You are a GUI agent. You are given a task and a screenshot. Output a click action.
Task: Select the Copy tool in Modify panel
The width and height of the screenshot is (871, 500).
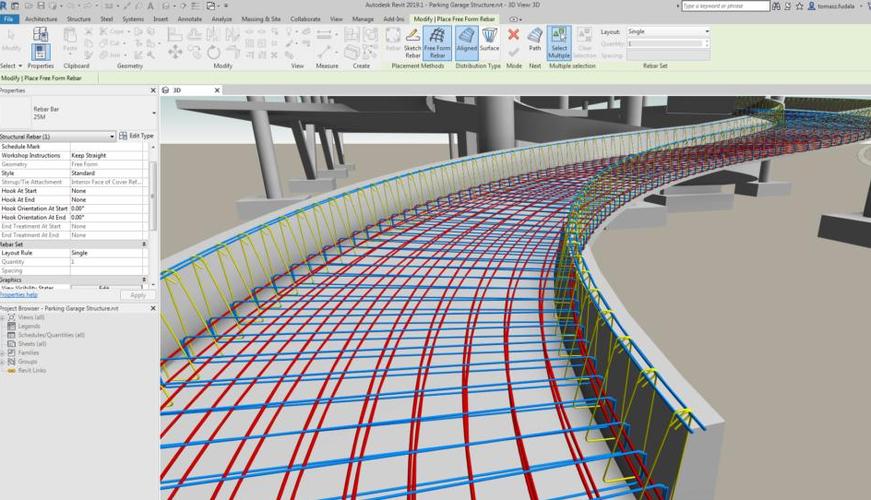194,52
